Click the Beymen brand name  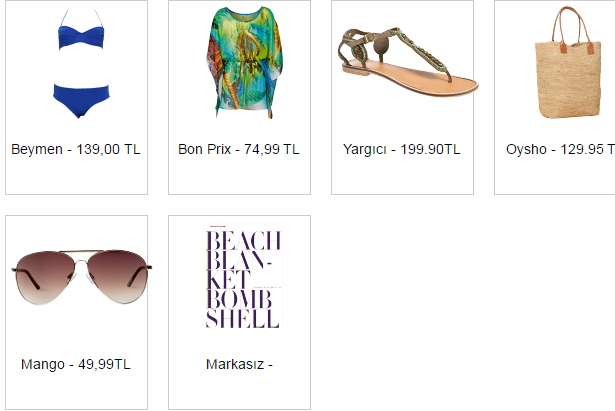click(37, 149)
